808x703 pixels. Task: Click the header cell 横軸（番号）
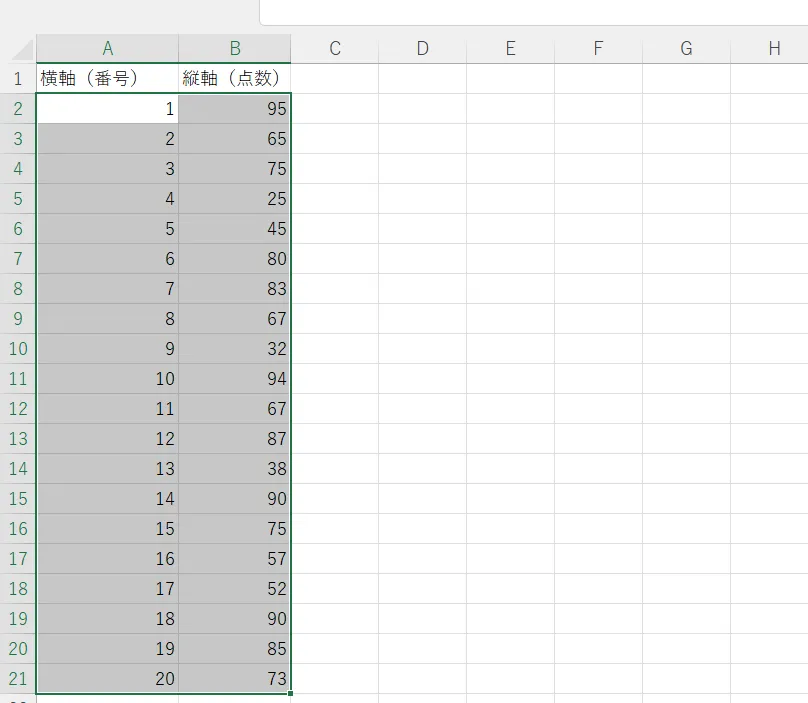(x=107, y=79)
